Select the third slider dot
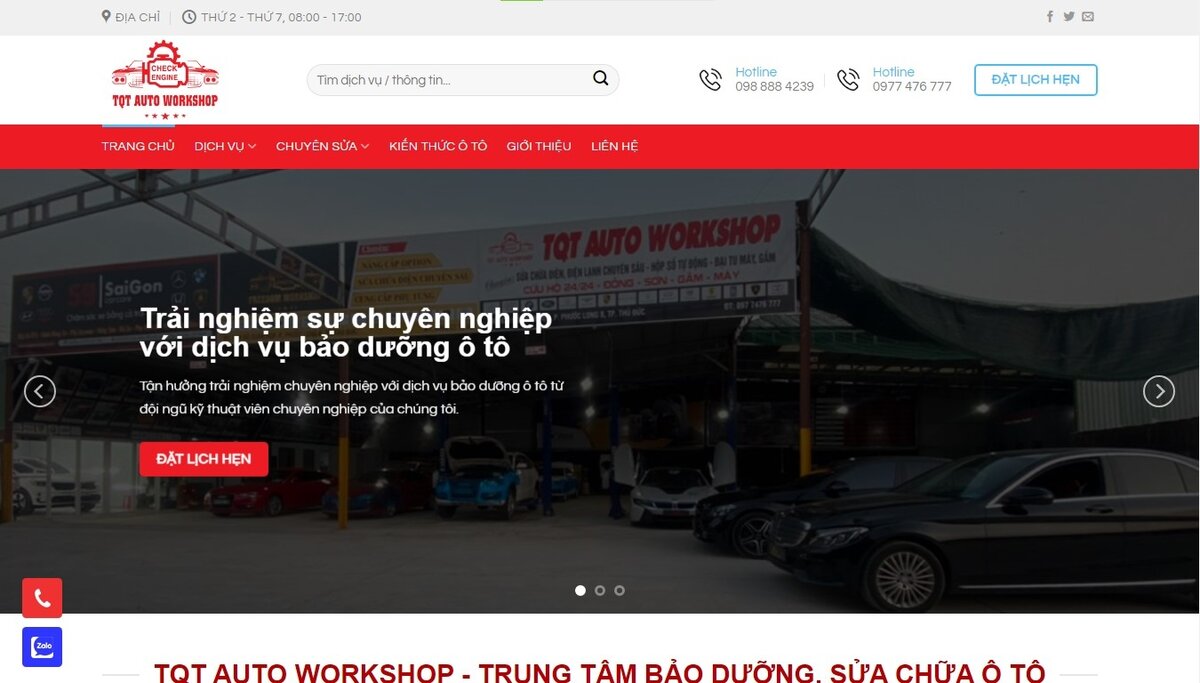Viewport: 1200px width, 683px height. click(x=620, y=590)
